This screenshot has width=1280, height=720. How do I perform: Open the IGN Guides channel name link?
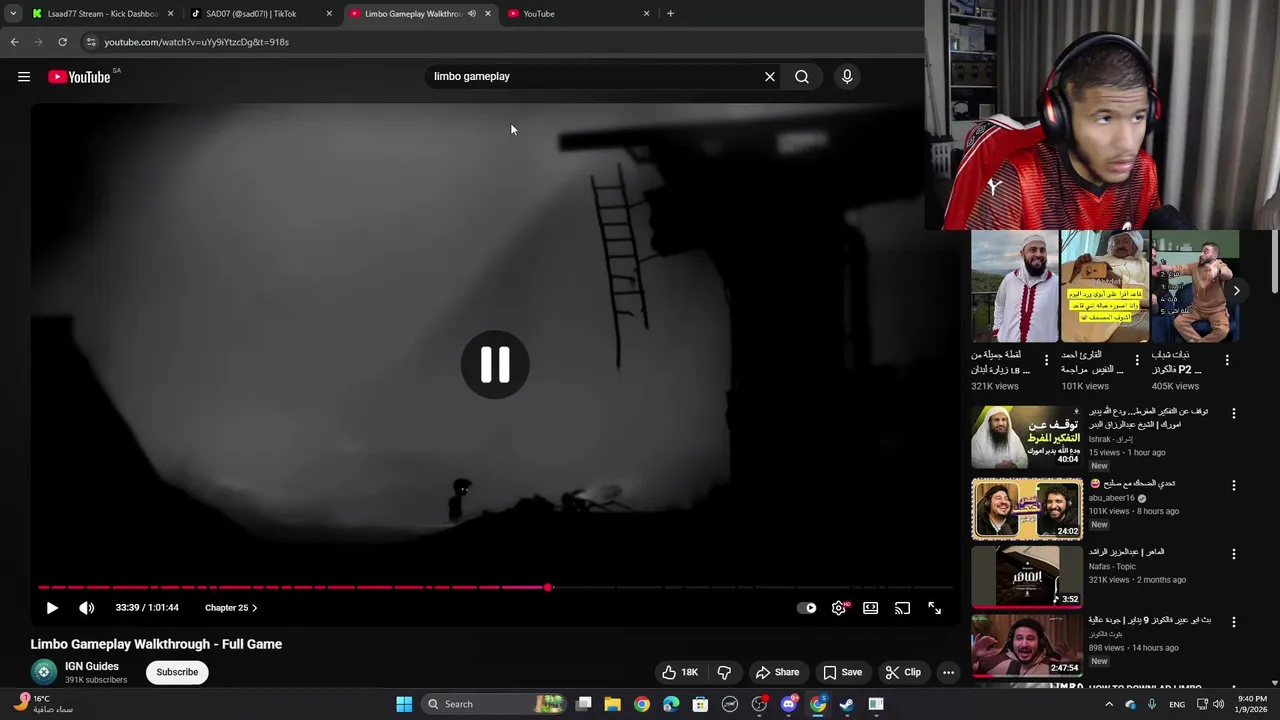(92, 666)
